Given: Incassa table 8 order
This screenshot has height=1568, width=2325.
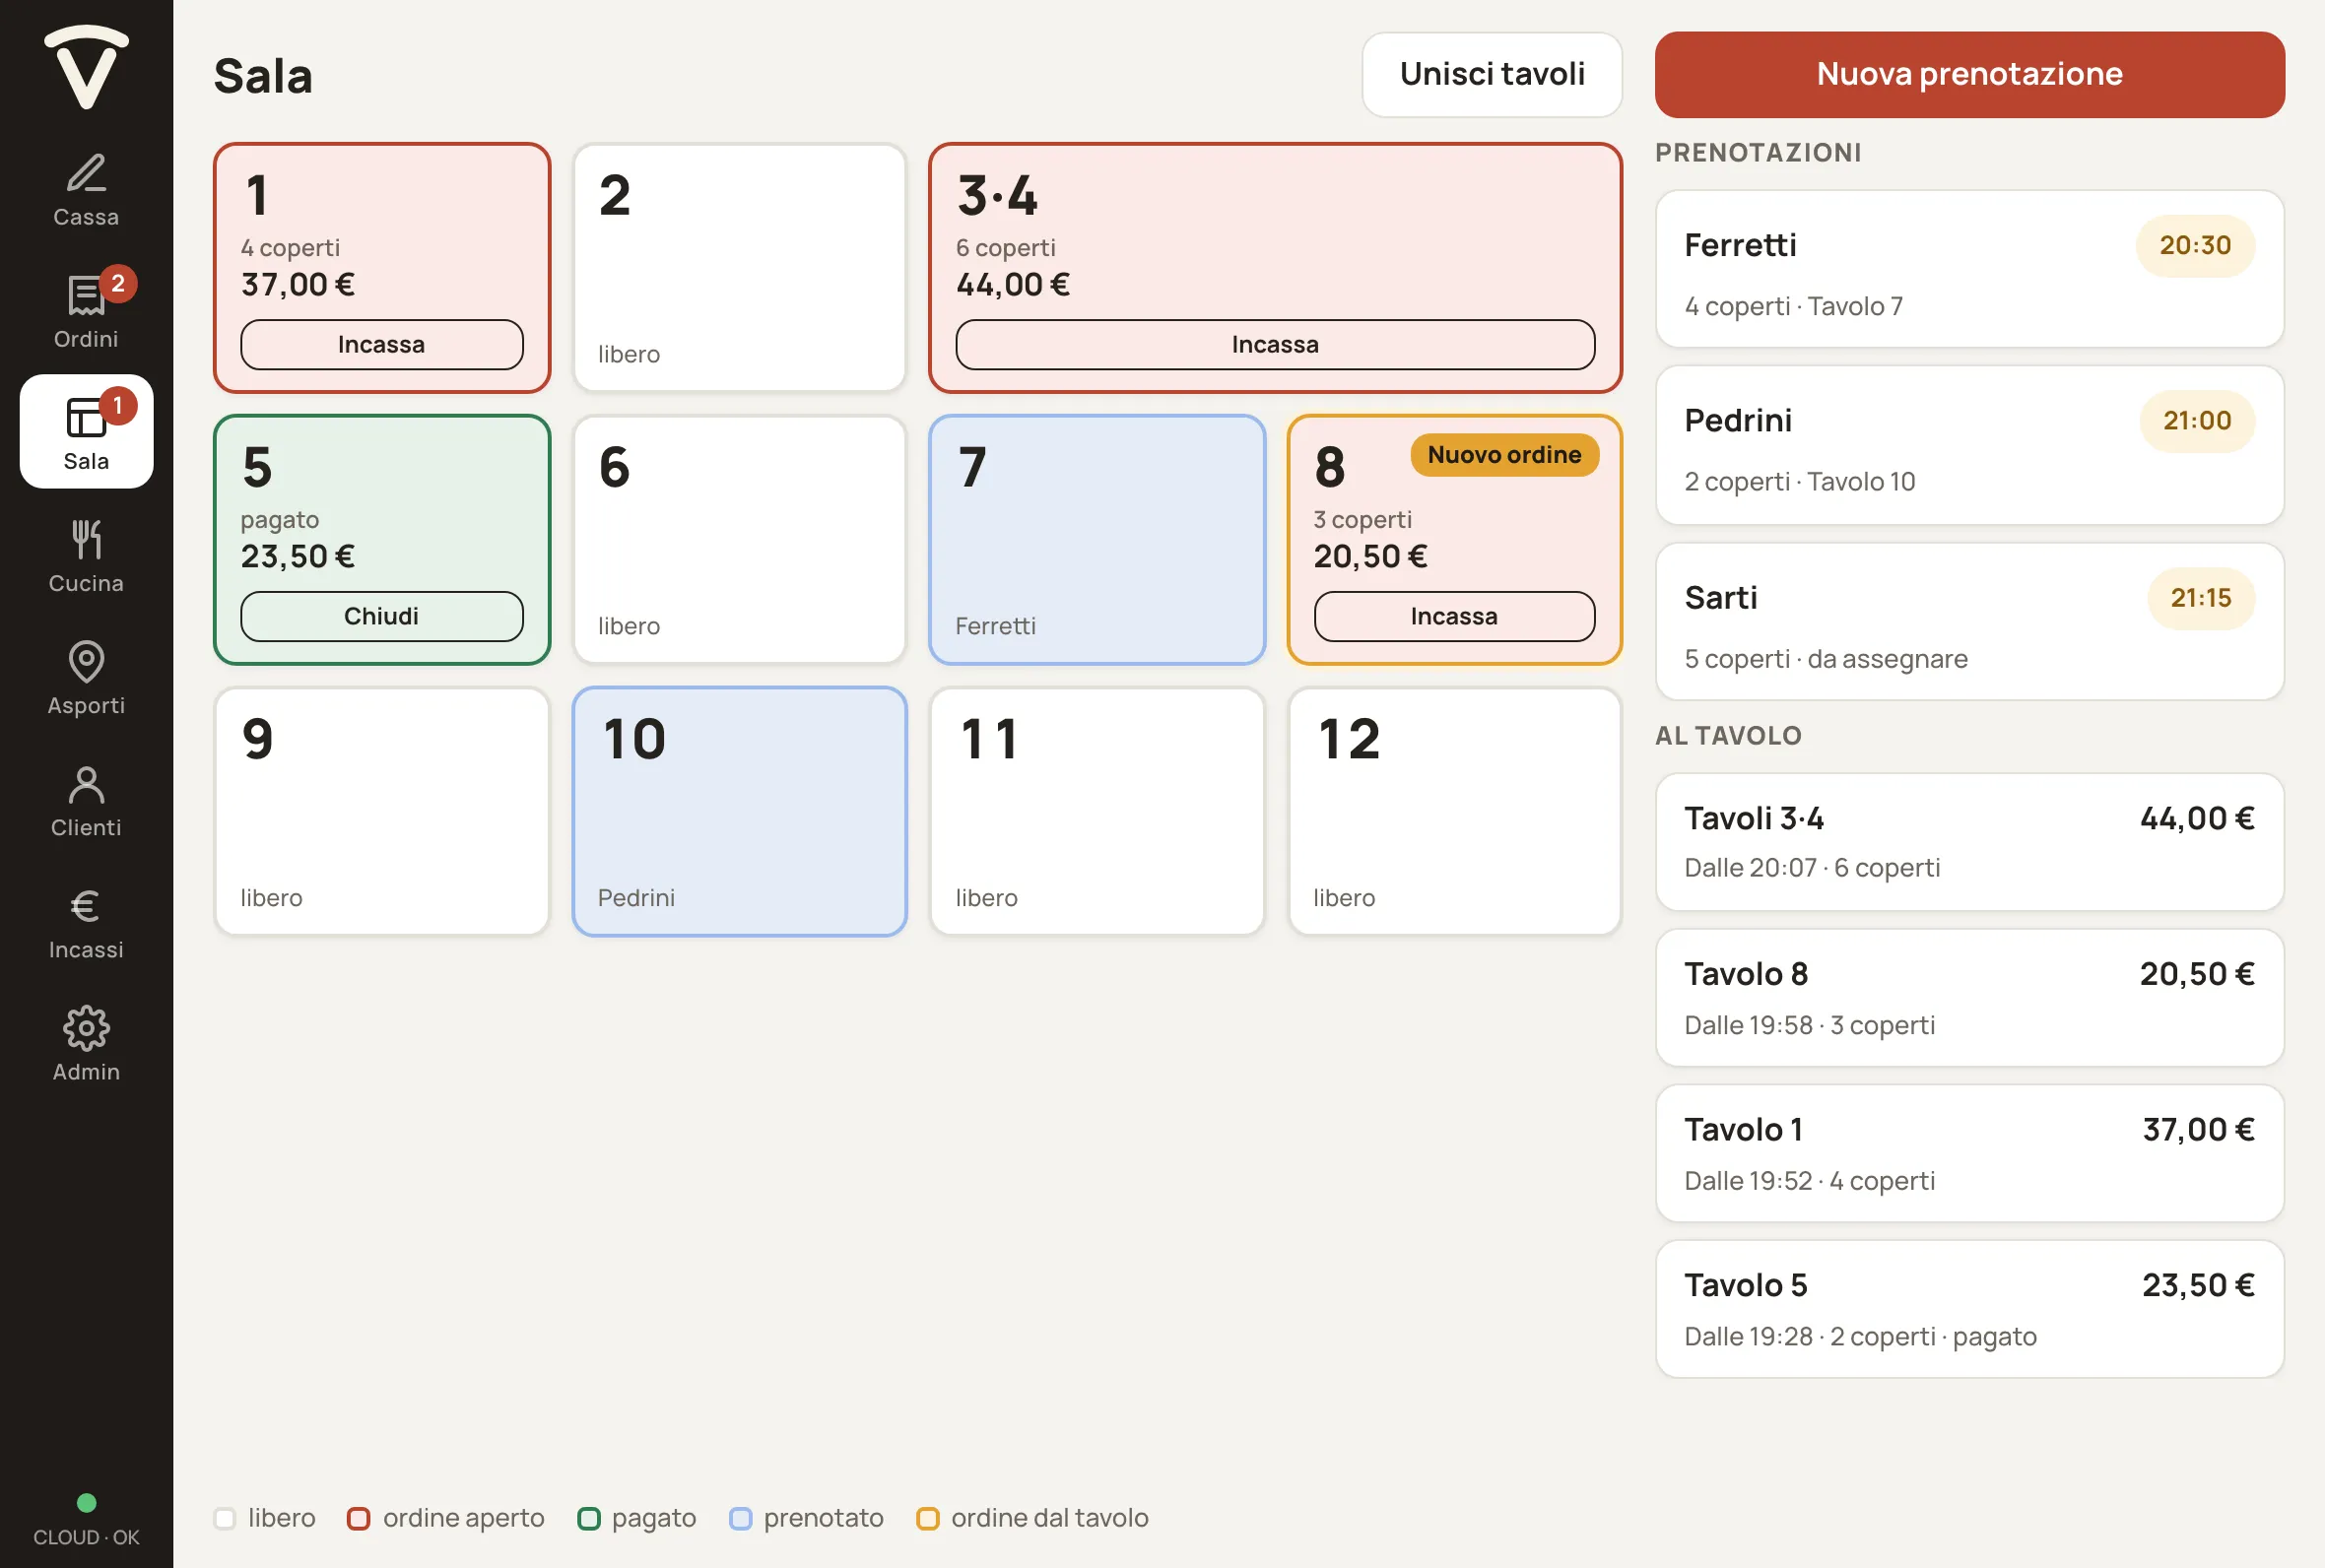Looking at the screenshot, I should click(x=1454, y=617).
